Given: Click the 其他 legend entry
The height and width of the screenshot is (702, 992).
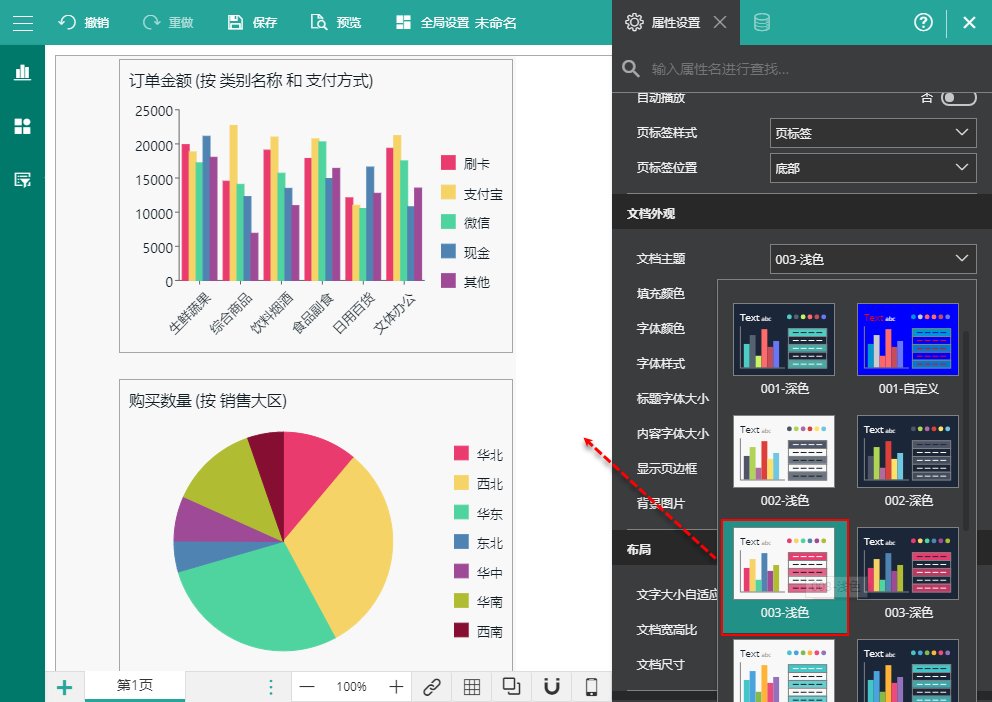Looking at the screenshot, I should [x=466, y=281].
